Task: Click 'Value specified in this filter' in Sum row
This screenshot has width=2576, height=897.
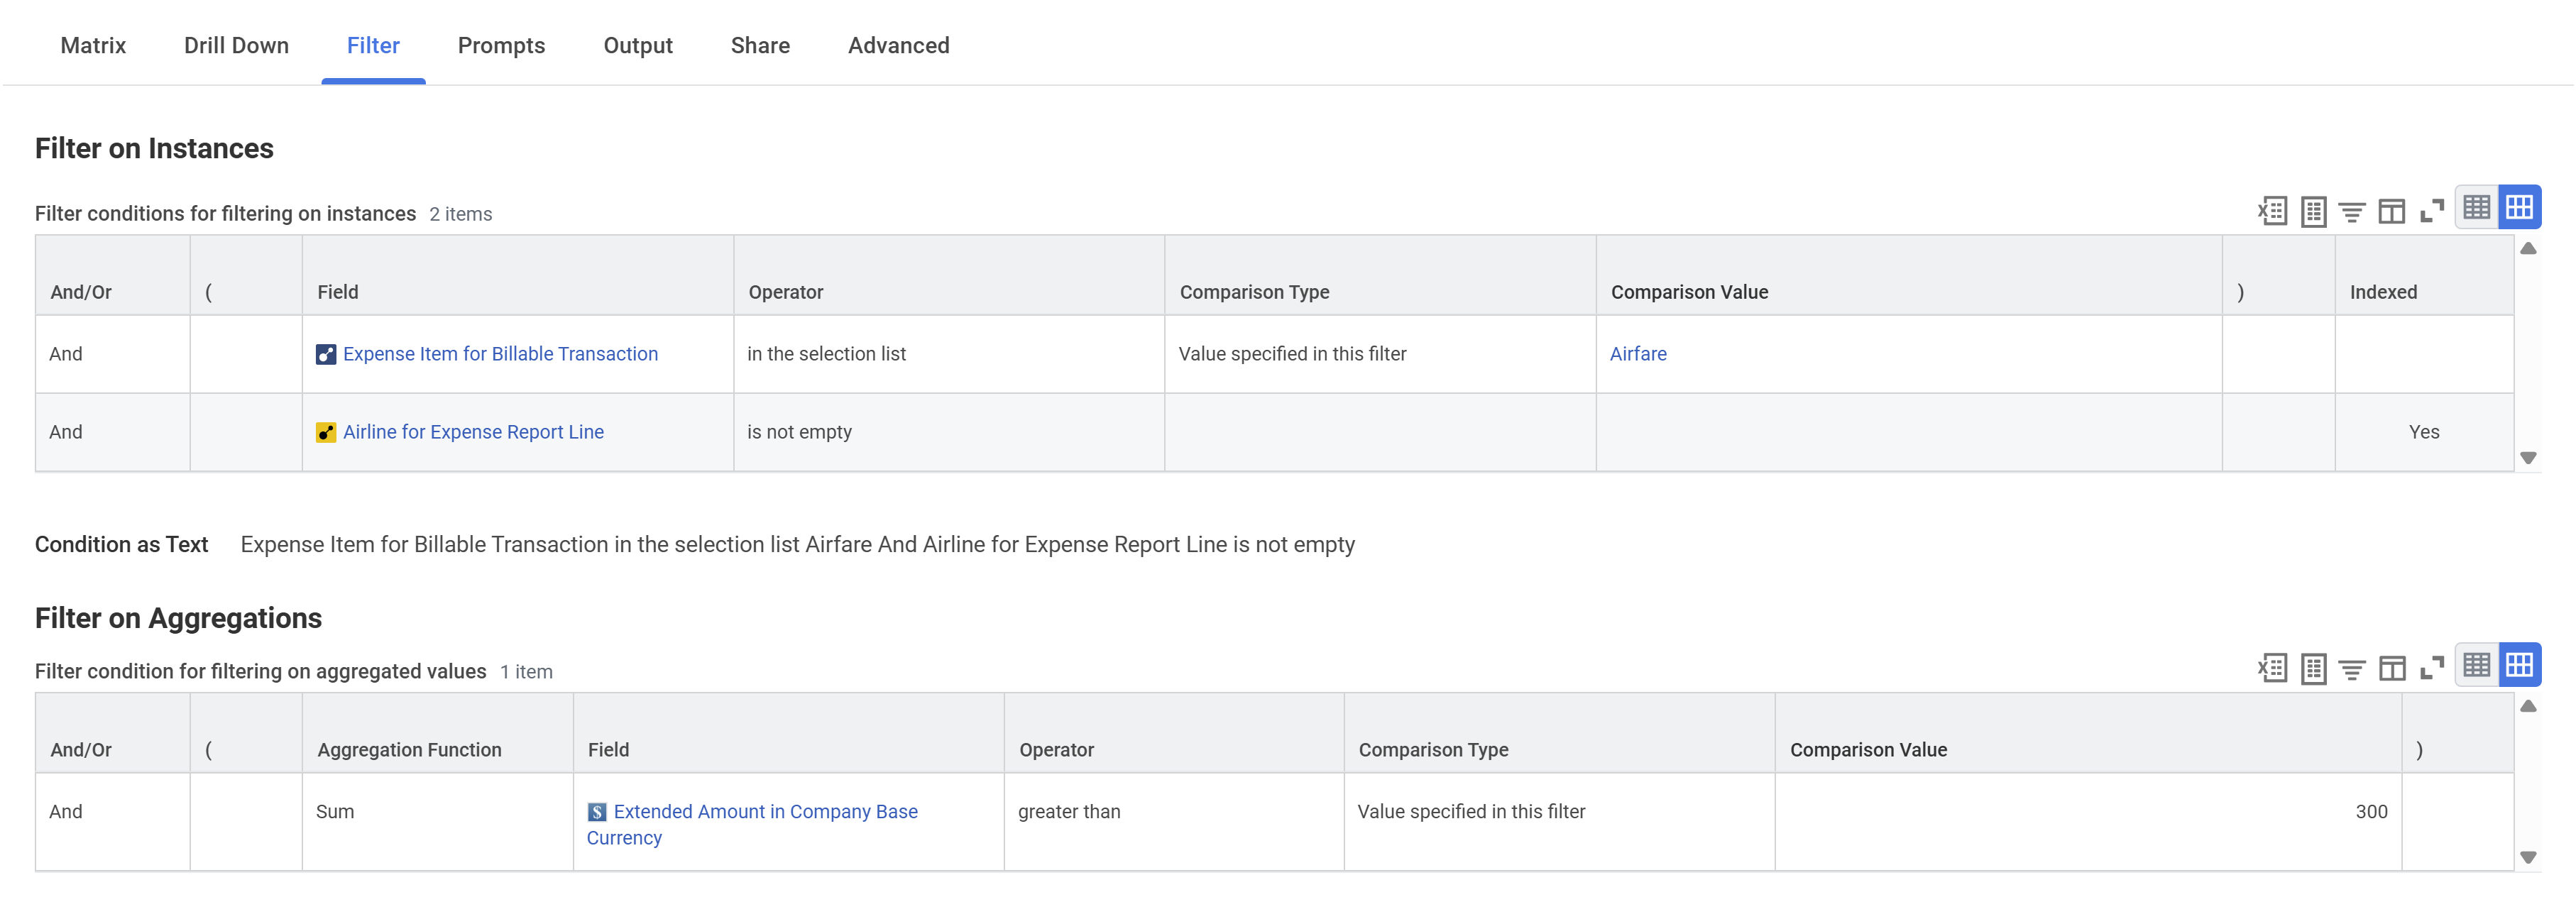Action: point(1471,812)
